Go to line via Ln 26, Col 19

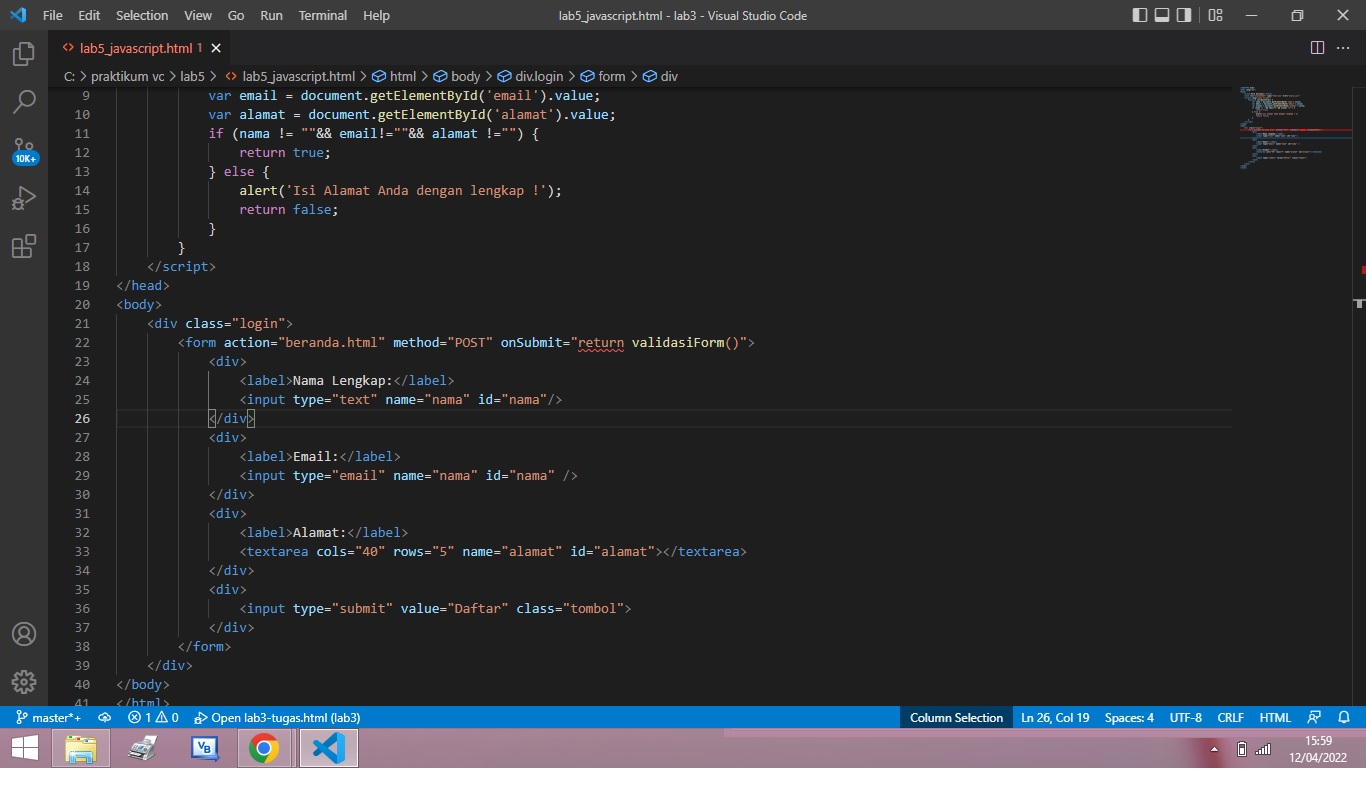point(1055,718)
